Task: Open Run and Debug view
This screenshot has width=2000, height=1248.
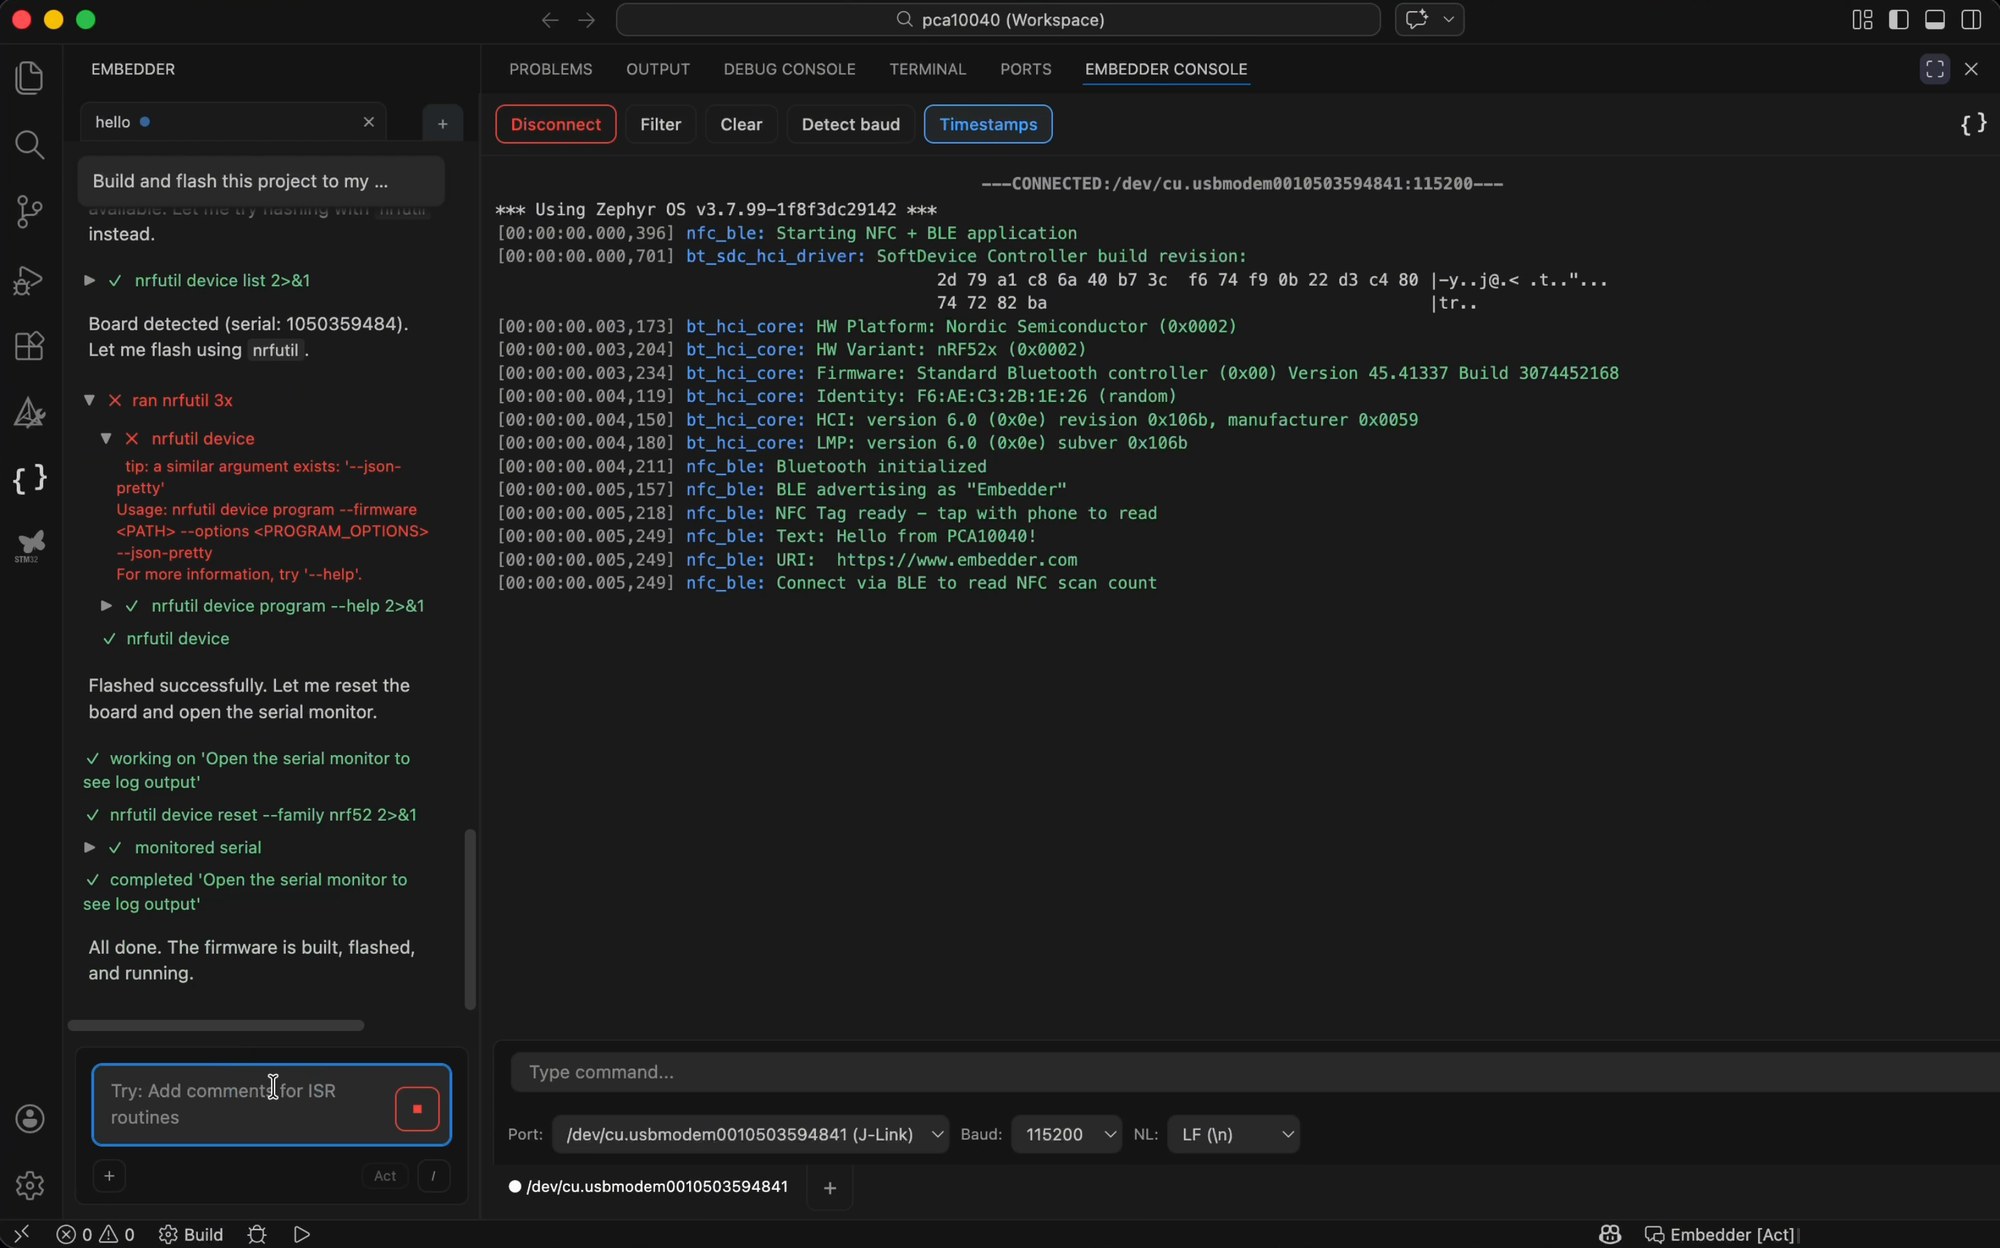Action: tap(30, 279)
